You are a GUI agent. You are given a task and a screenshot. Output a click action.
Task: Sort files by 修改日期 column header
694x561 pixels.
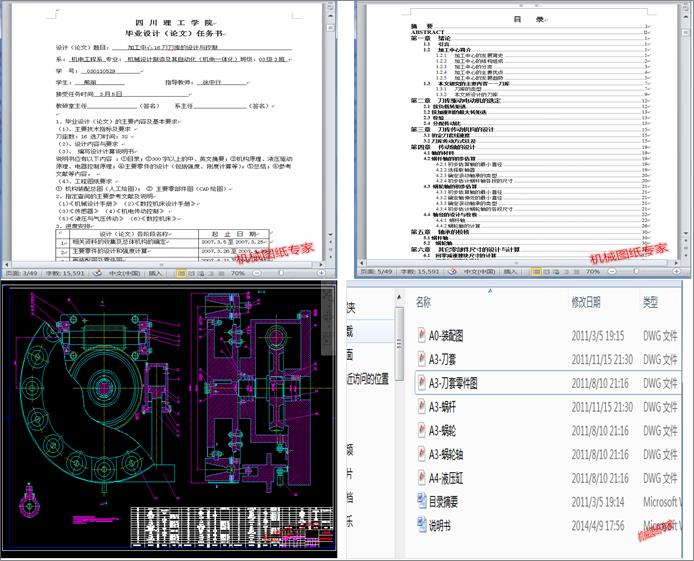(586, 302)
